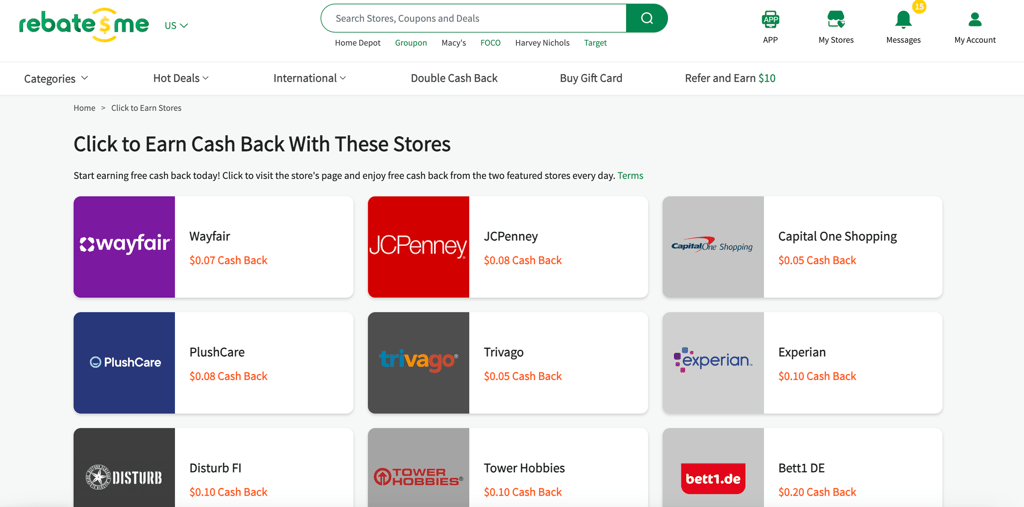Expand the Categories menu
Screen dimensions: 1024x507
pos(56,78)
